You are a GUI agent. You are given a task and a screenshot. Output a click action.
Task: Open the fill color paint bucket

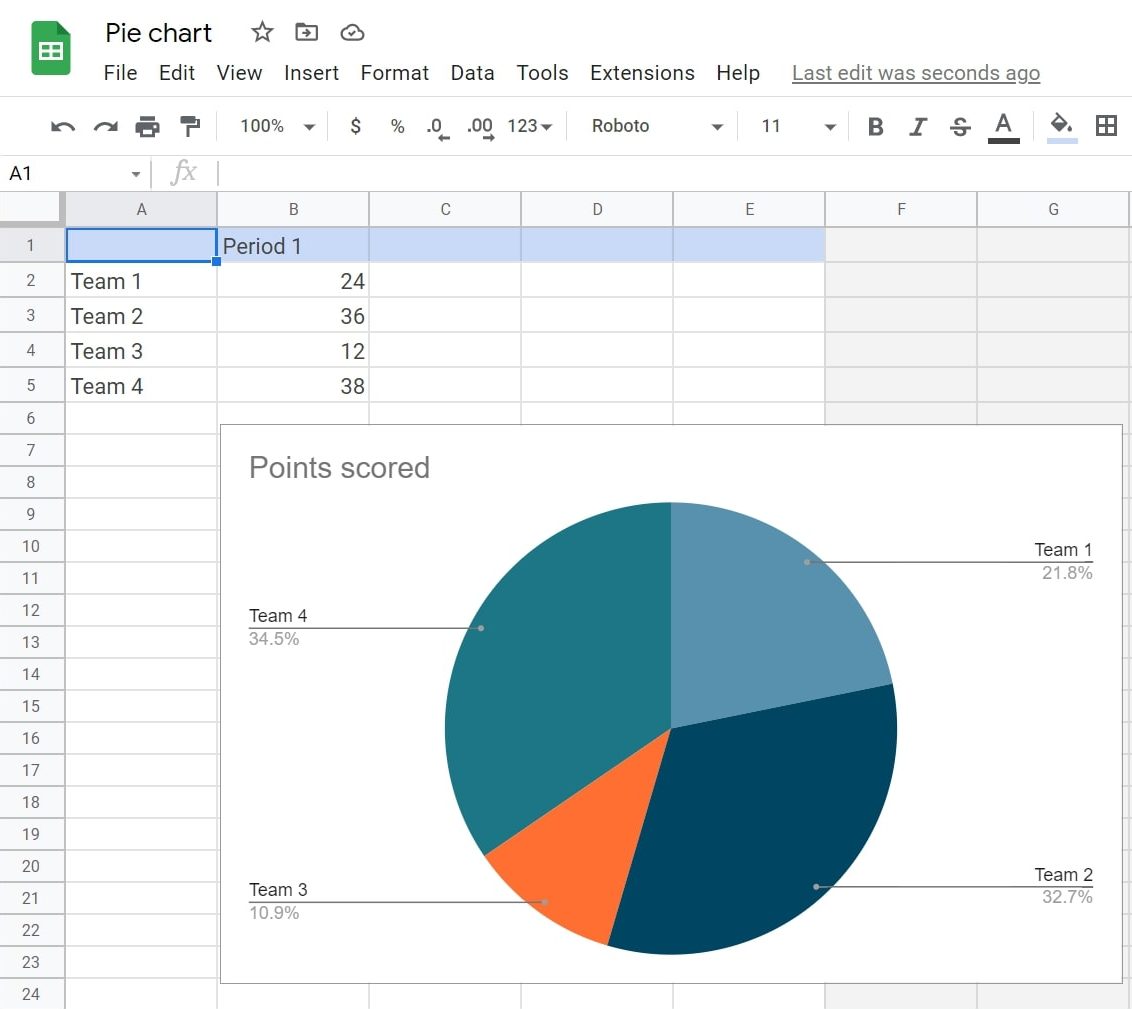[1061, 126]
